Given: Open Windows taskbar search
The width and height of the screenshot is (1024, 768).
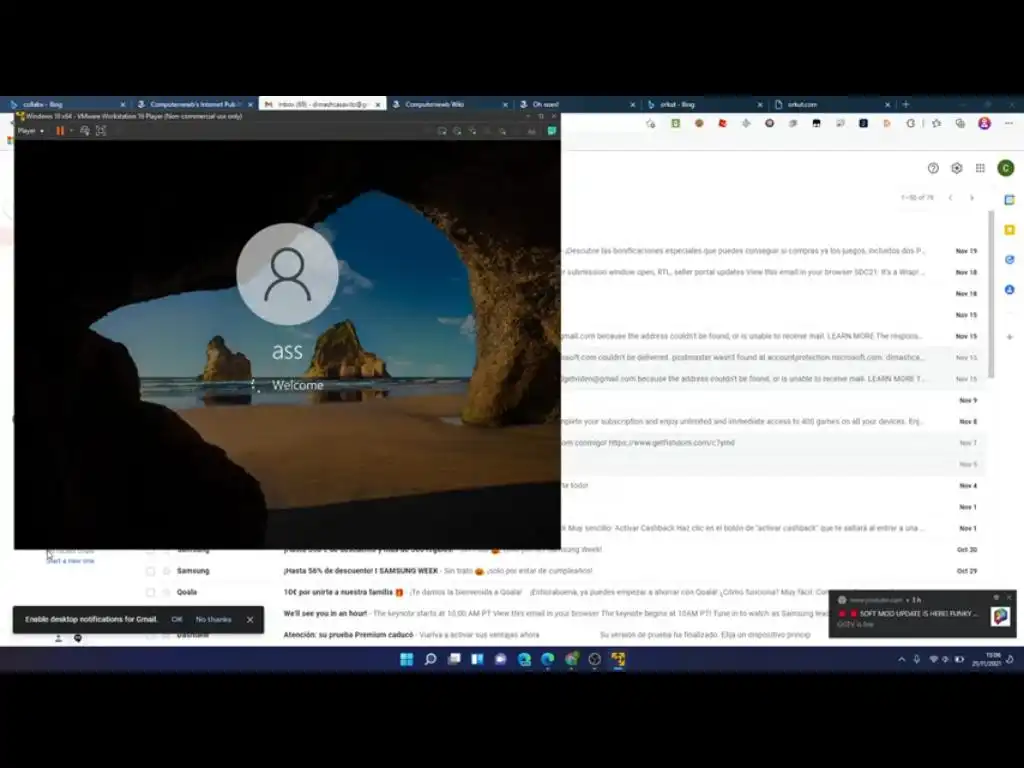Looking at the screenshot, I should pos(430,660).
